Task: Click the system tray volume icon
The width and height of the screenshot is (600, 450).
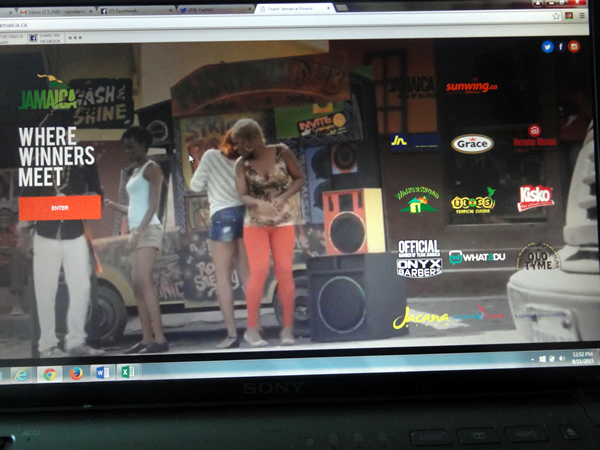Action: pyautogui.click(x=561, y=358)
